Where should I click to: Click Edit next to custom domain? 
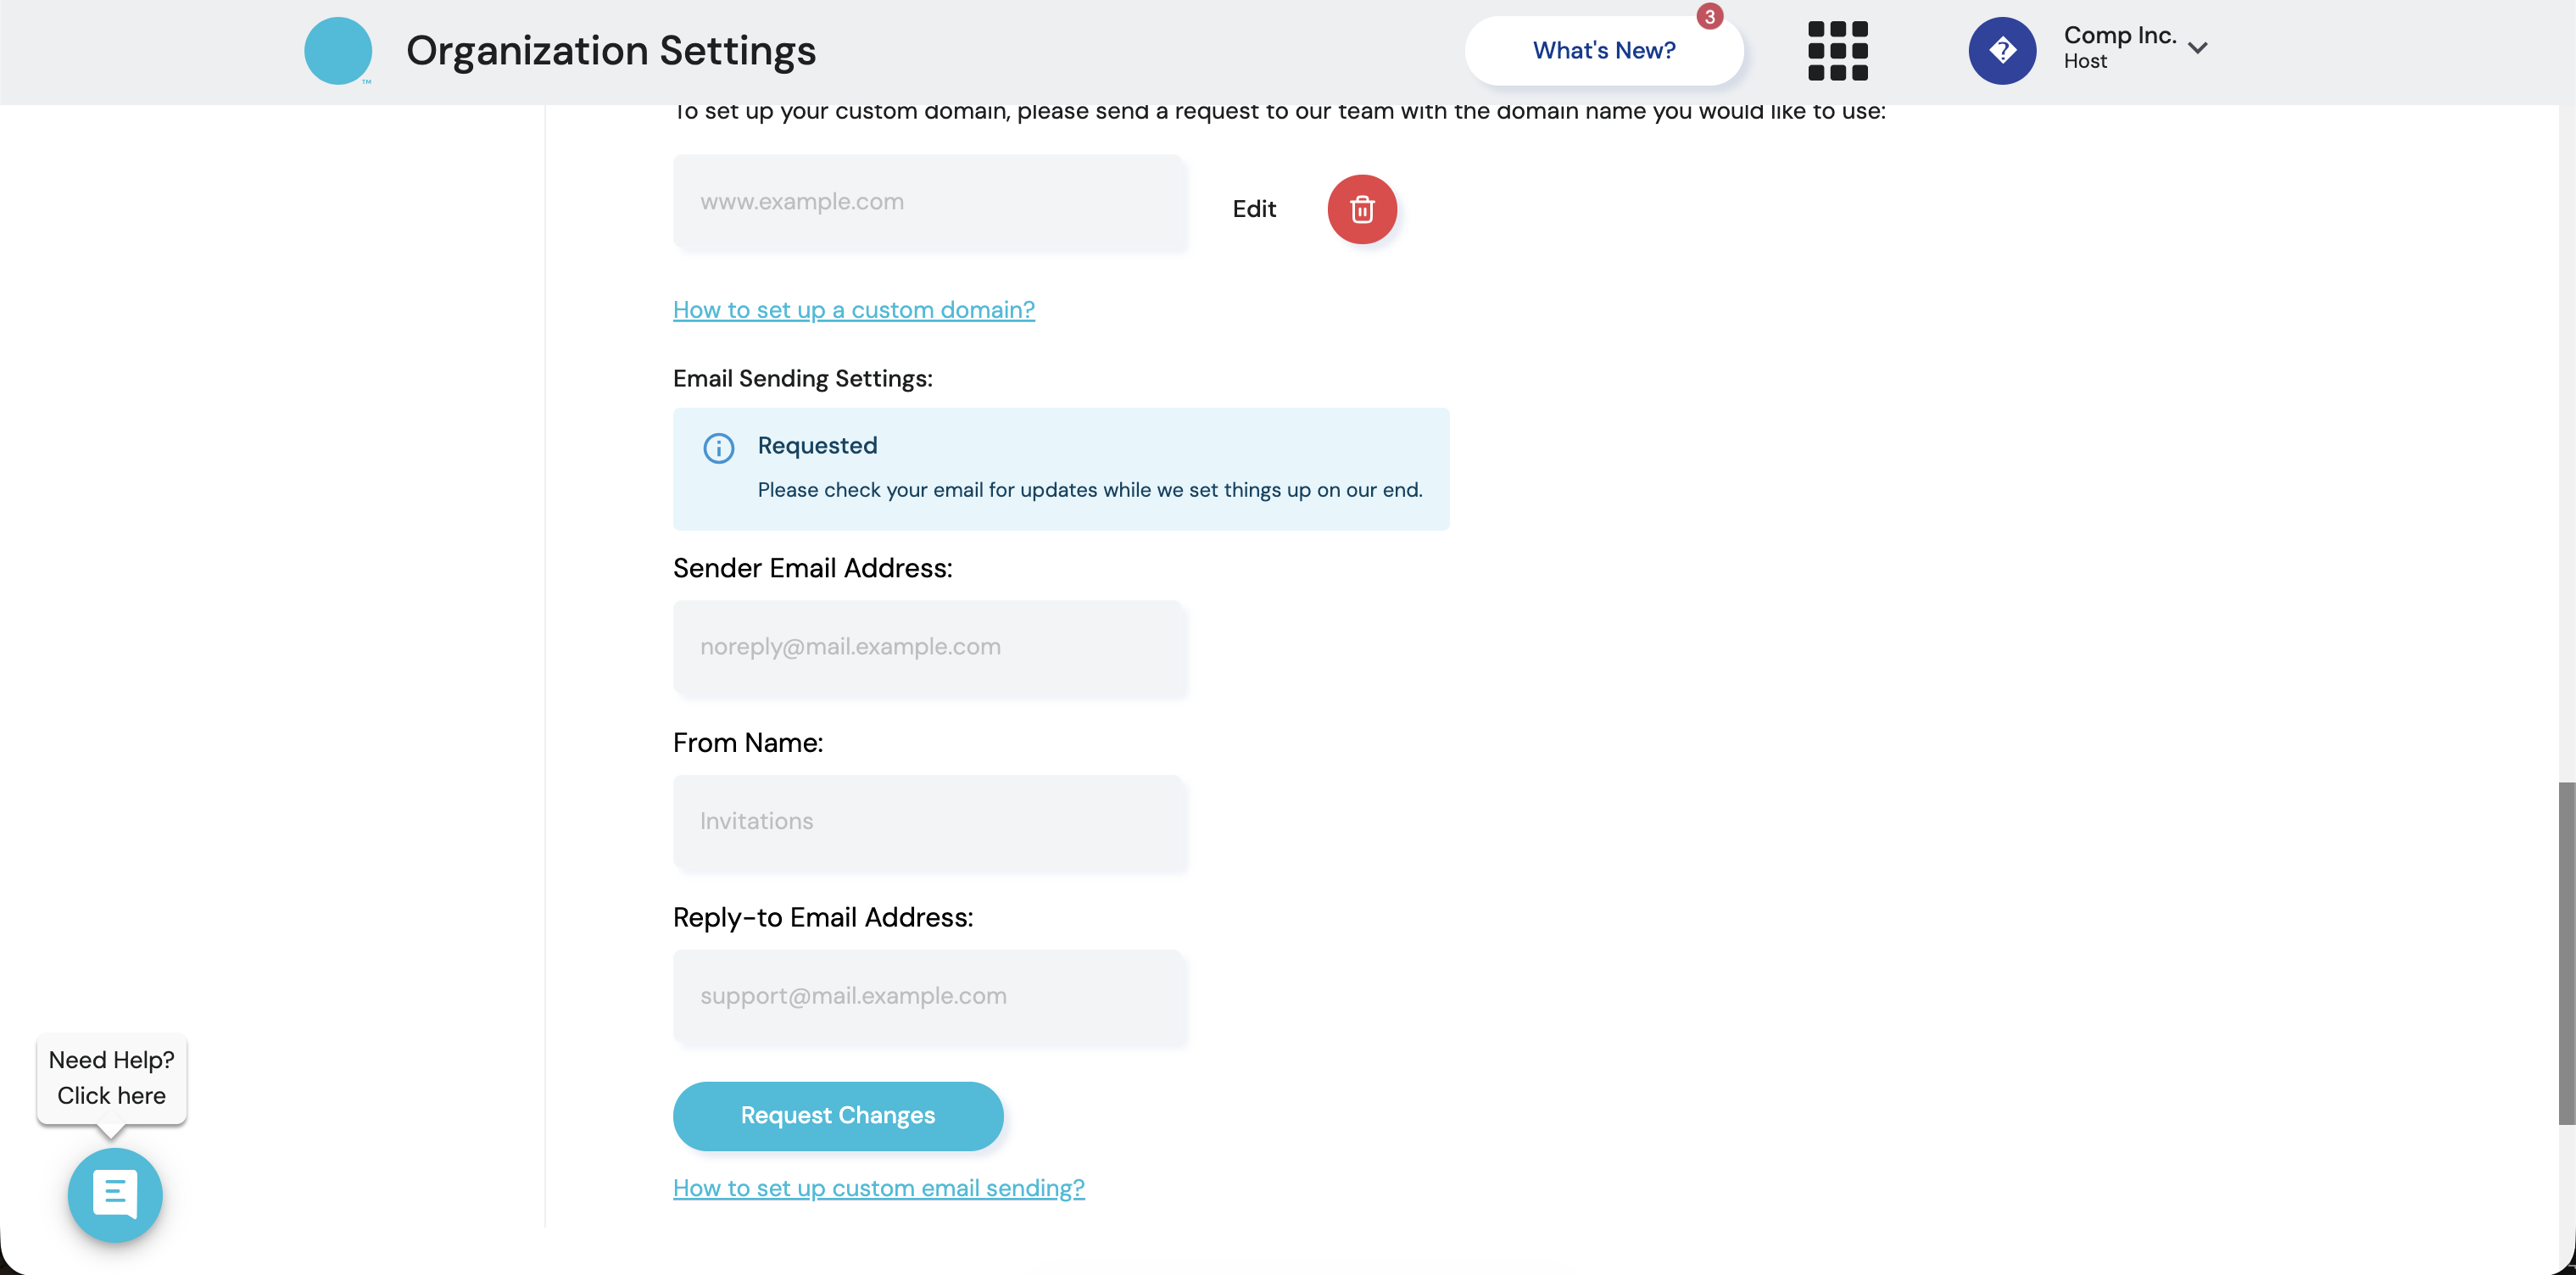tap(1254, 209)
